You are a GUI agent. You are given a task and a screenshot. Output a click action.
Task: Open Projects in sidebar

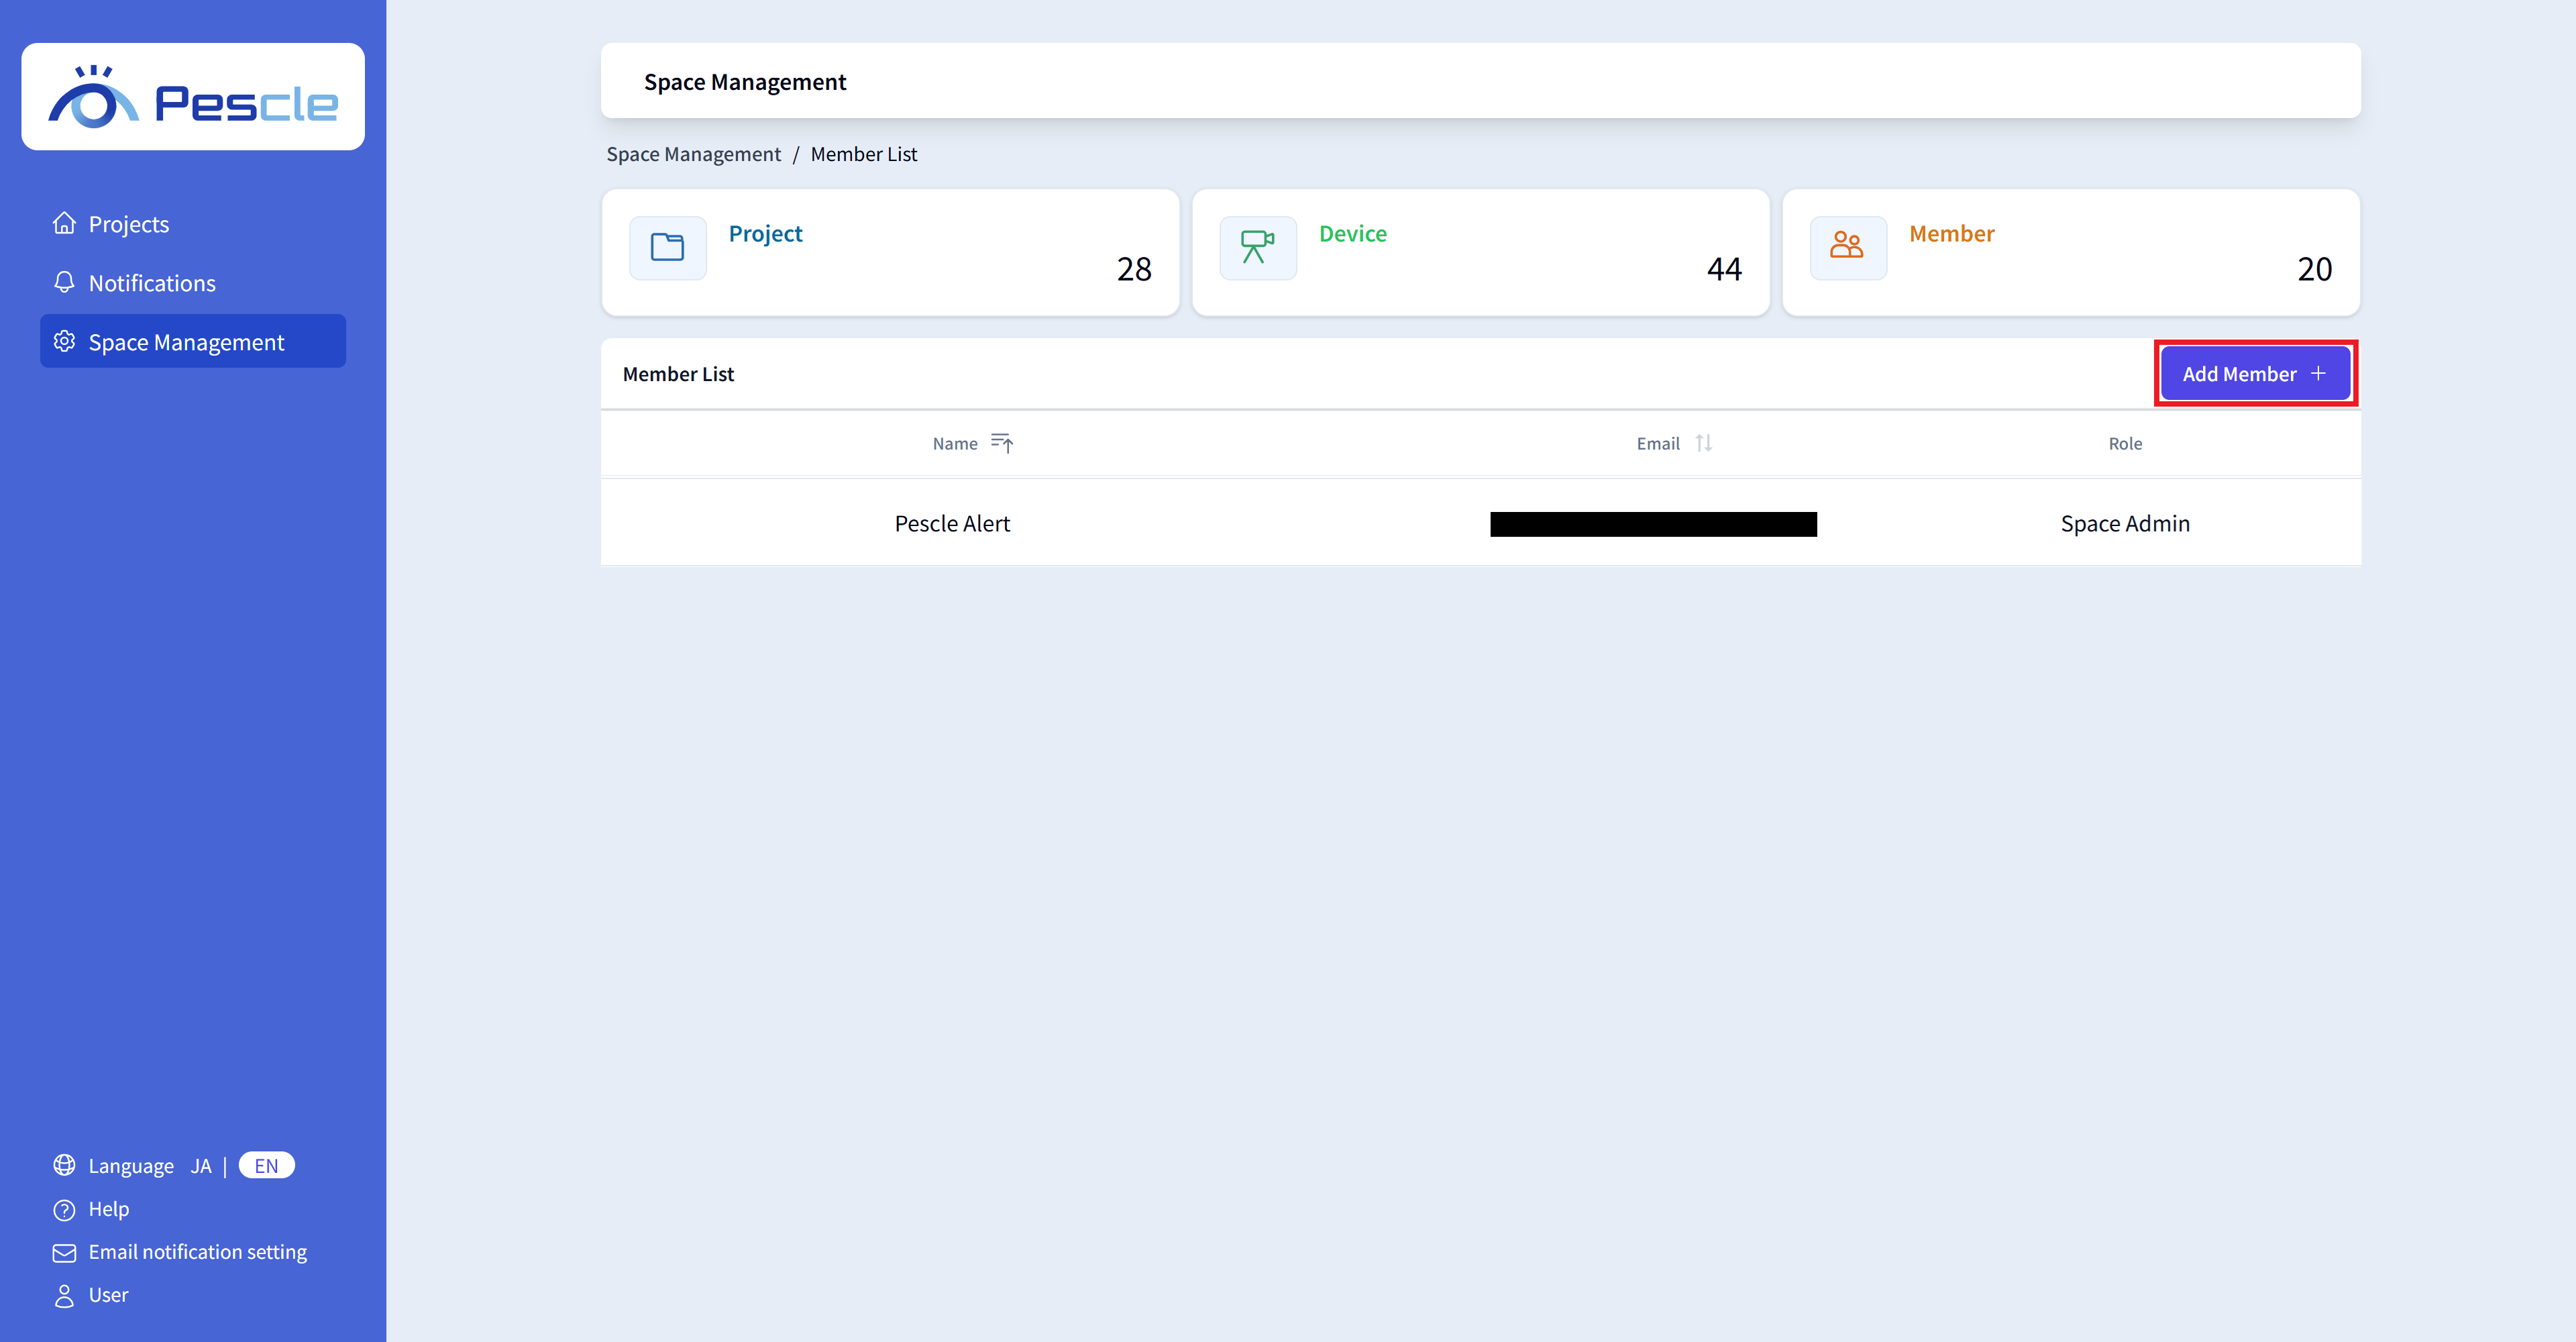pyautogui.click(x=129, y=224)
